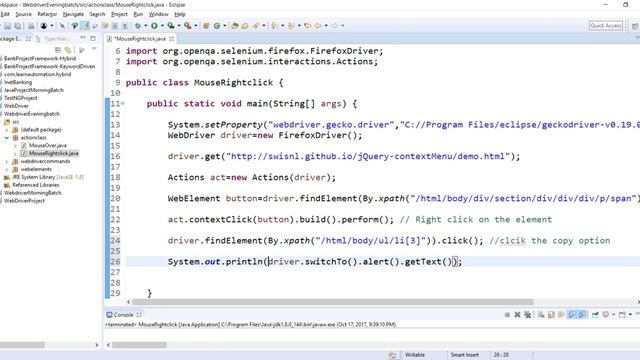Toggle Word Wrap in main toolbar
Viewport: 640px width, 360px height.
(x=105, y=26)
